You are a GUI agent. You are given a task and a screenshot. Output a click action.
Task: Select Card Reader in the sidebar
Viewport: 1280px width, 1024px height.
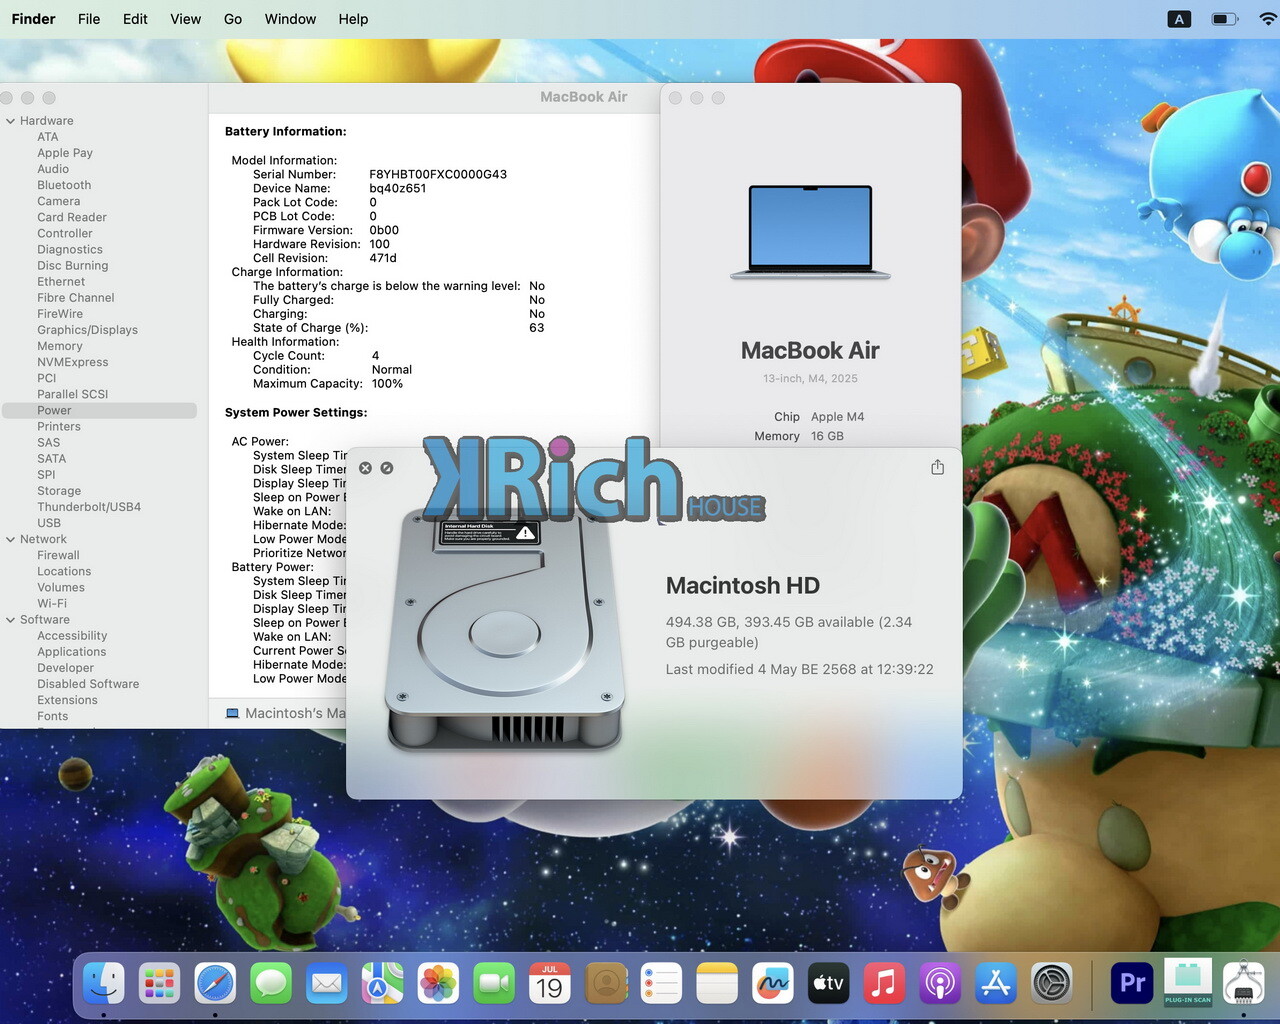[72, 217]
